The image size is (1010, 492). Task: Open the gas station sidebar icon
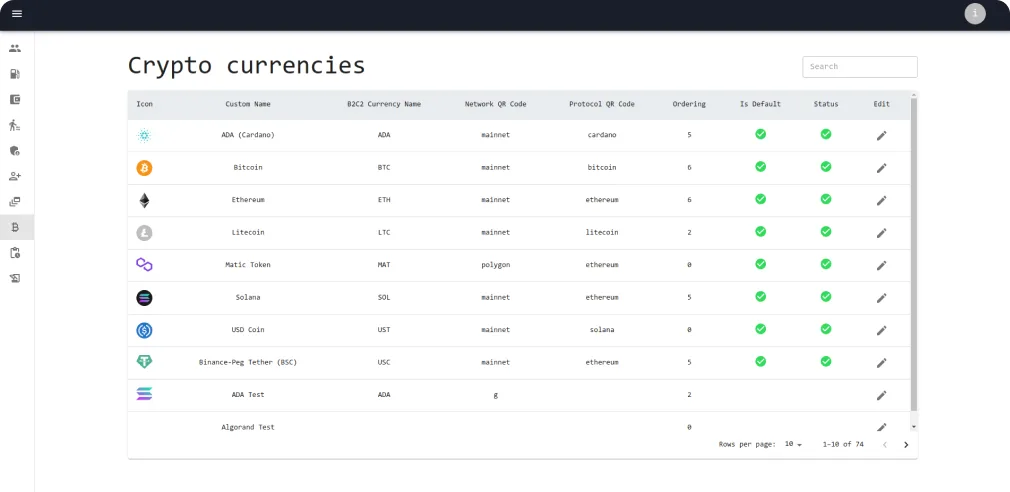15,74
